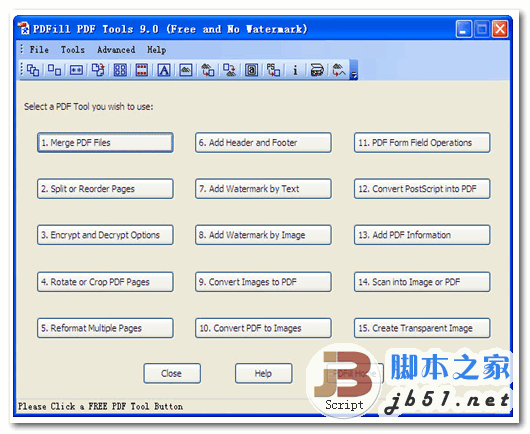530x434 pixels.
Task: Open the Help menu in the menu bar
Action: [x=156, y=50]
